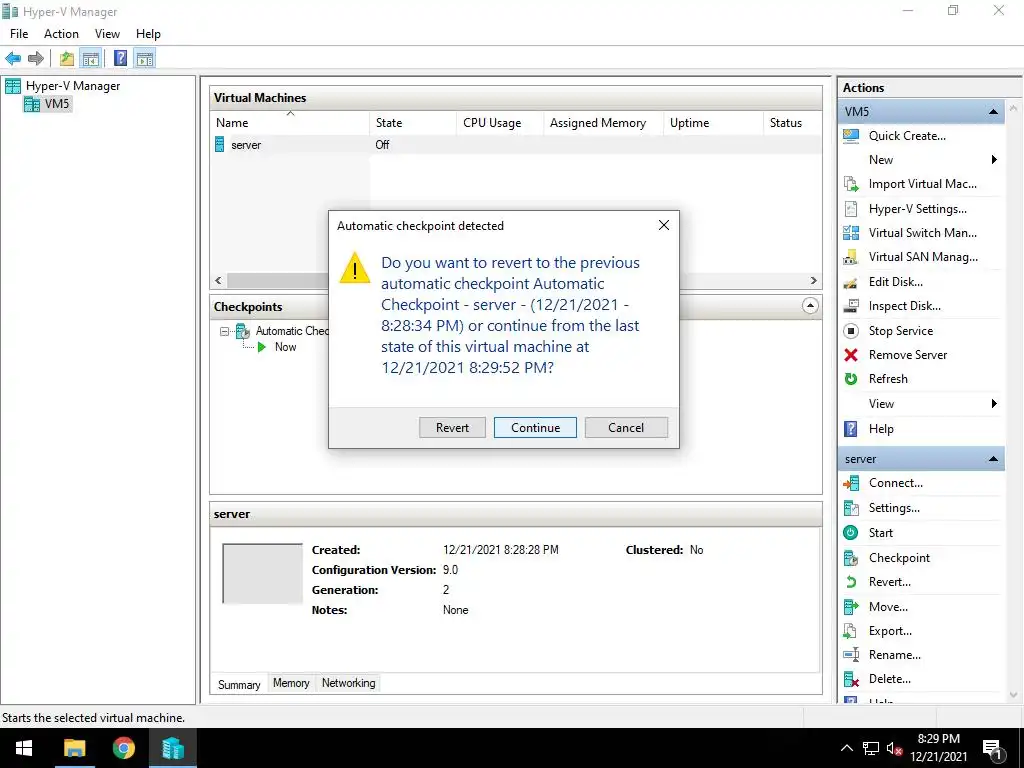Click the Connect icon under server actions
Screen dimensions: 1024x768
pyautogui.click(x=851, y=483)
